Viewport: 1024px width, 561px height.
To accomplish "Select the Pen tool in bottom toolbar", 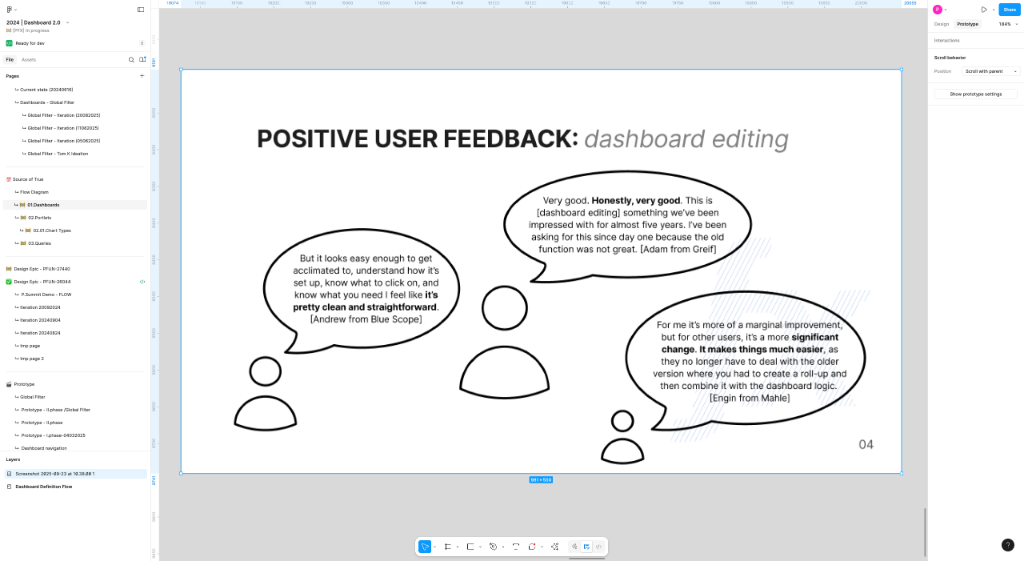I will tap(493, 547).
